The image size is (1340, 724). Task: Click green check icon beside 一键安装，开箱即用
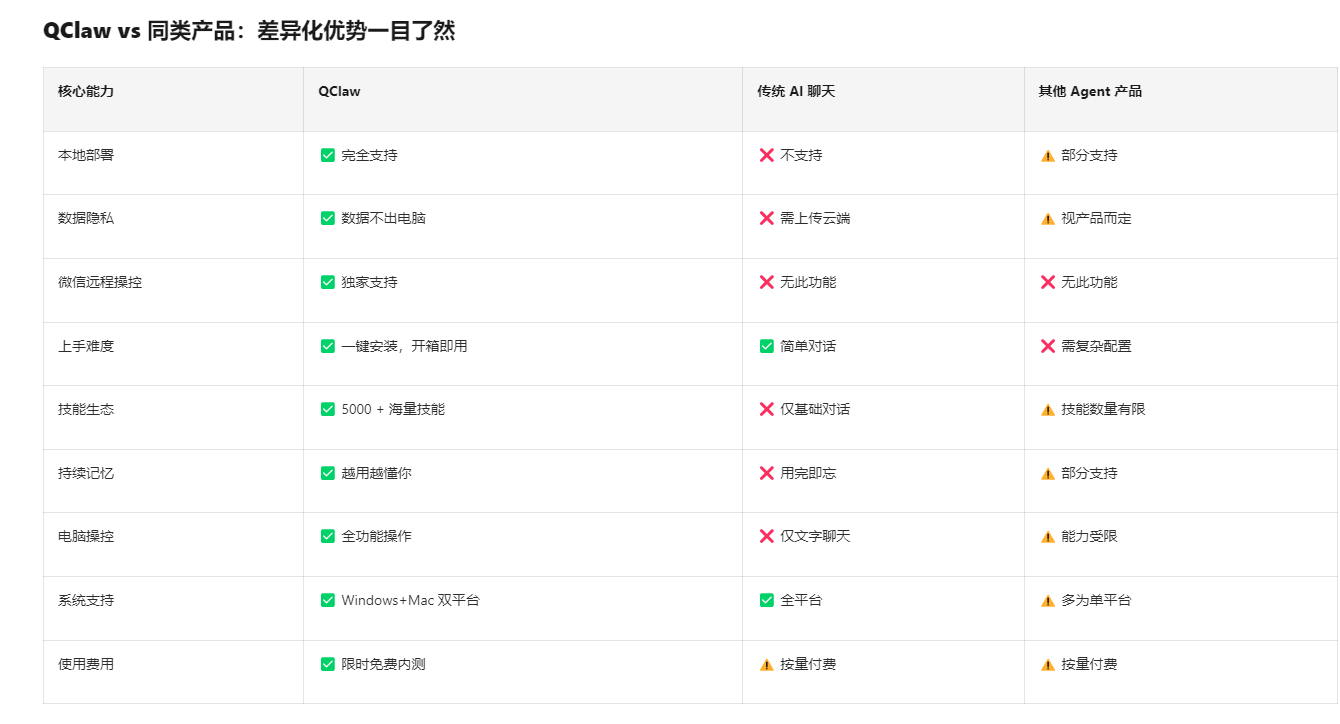[x=328, y=346]
